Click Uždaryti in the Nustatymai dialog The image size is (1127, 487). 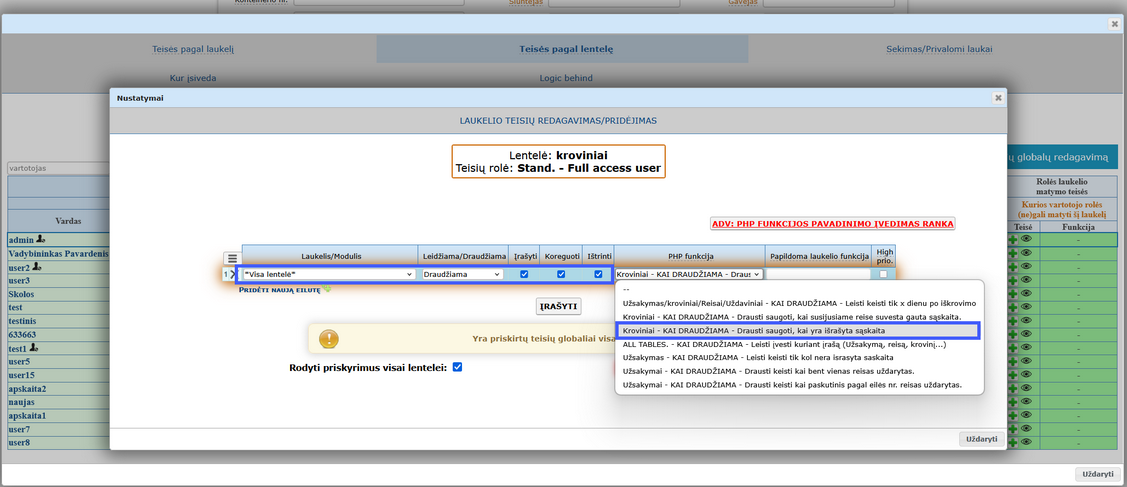981,439
